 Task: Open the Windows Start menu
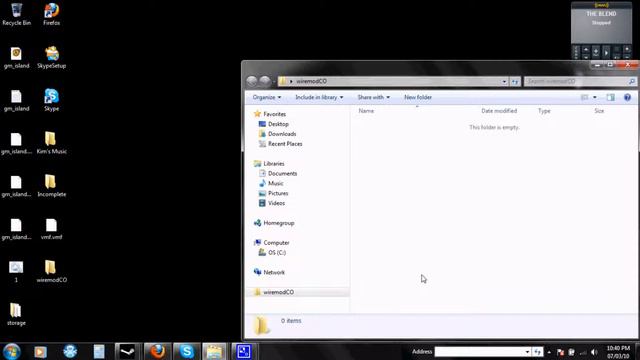click(x=11, y=351)
